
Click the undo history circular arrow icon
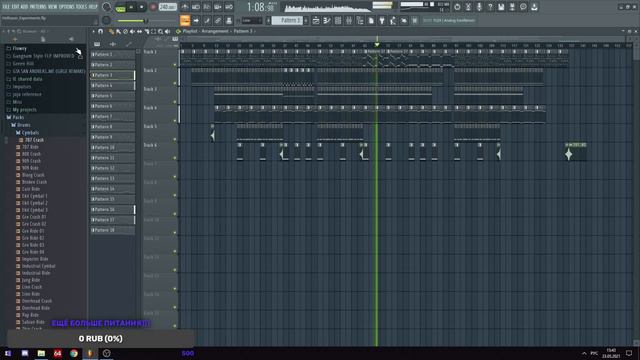coord(457,7)
